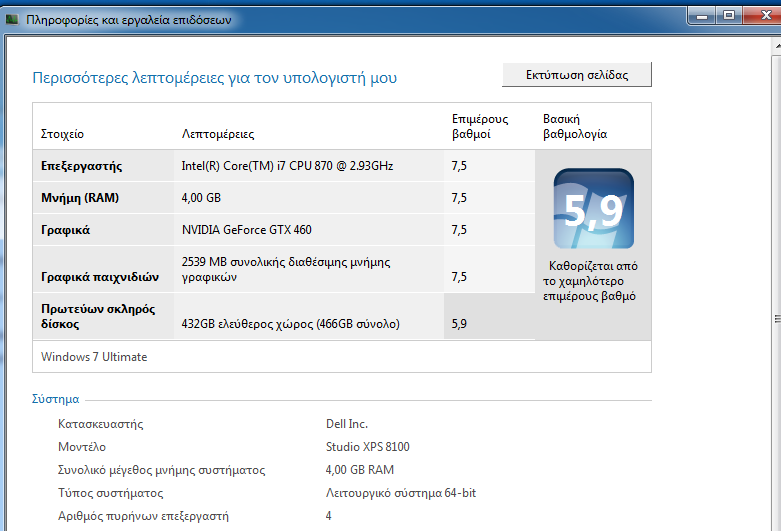This screenshot has height=531, width=781.
Task: Click the vertical scrollbar grip
Action: [x=777, y=319]
